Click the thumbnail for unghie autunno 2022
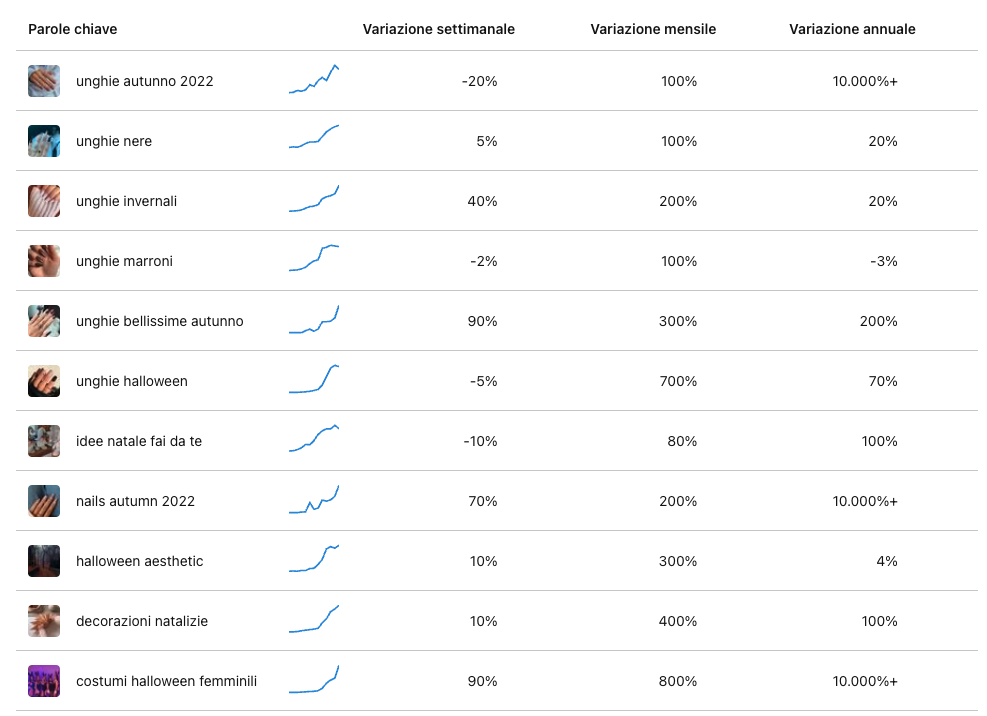The height and width of the screenshot is (716, 987). pos(44,81)
